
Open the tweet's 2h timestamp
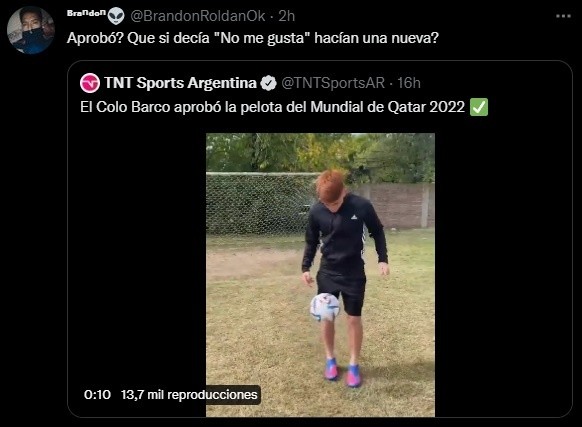pos(287,16)
